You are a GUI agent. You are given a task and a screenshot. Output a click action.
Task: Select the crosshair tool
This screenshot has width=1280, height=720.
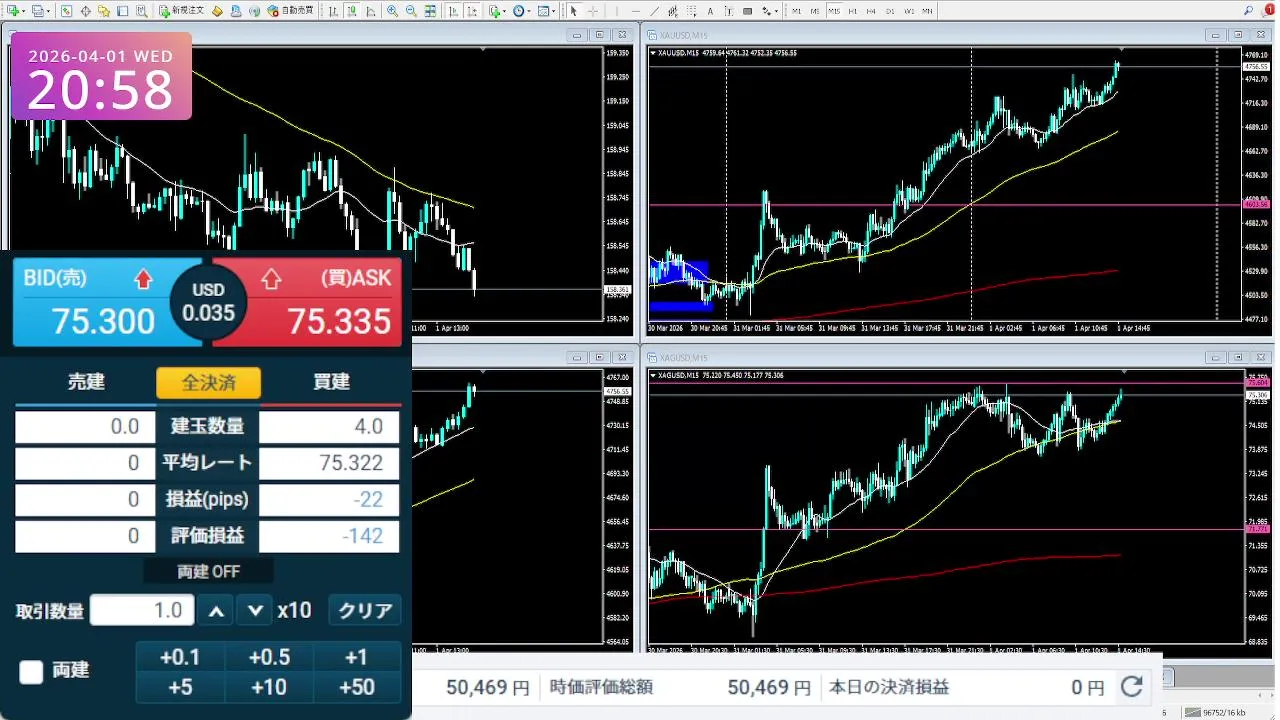[593, 10]
